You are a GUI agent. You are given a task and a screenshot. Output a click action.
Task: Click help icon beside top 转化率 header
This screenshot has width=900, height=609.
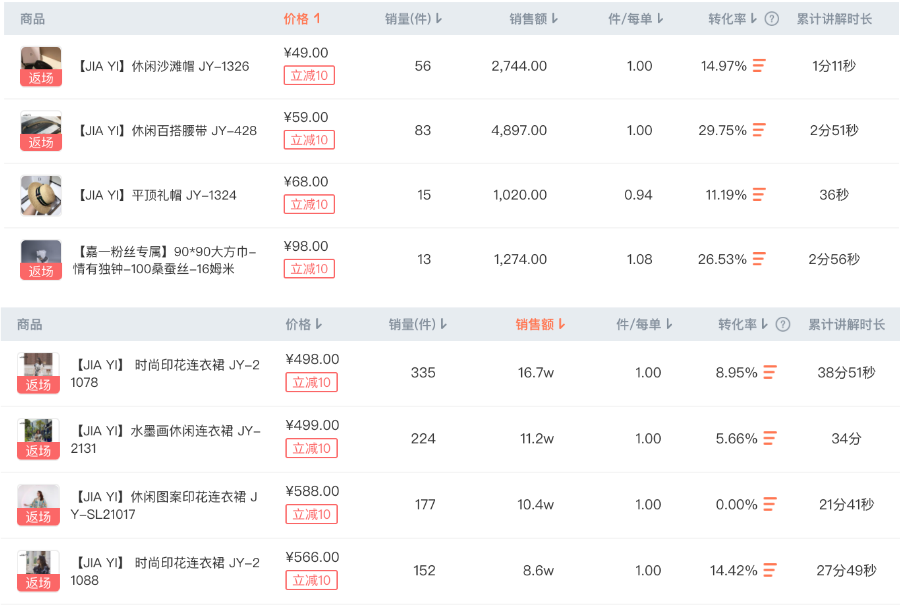click(771, 19)
